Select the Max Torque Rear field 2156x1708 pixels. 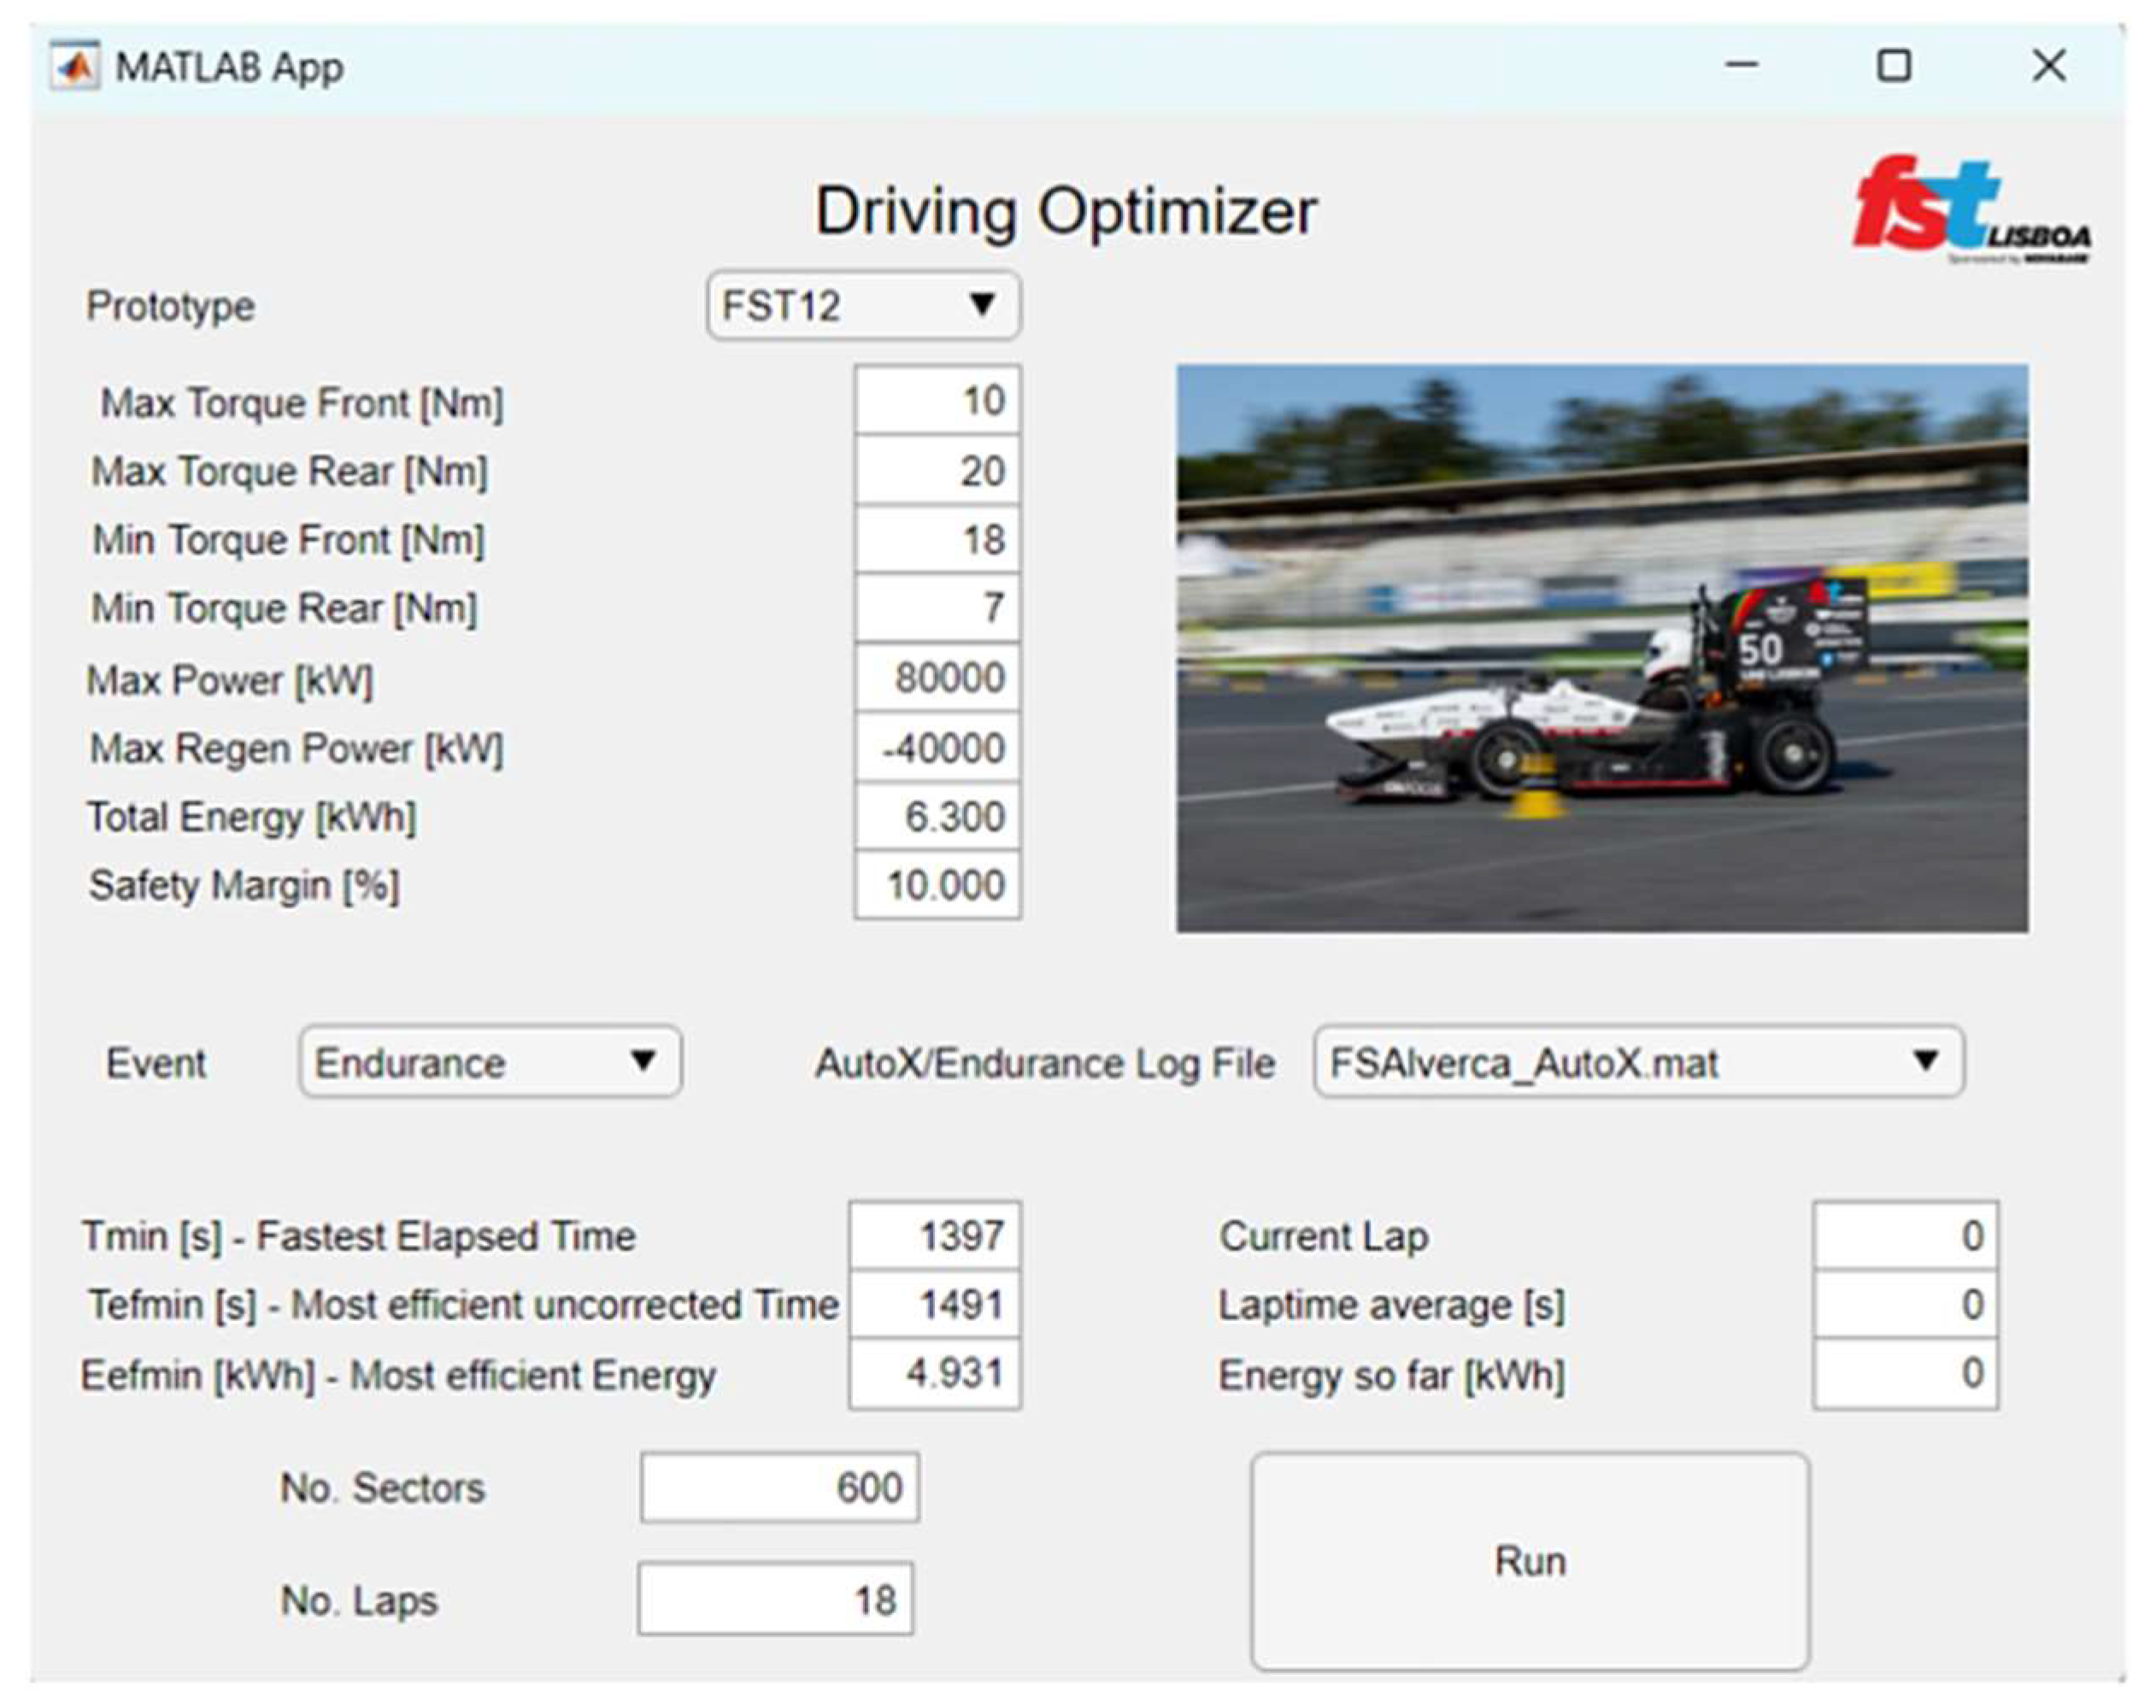click(x=937, y=470)
